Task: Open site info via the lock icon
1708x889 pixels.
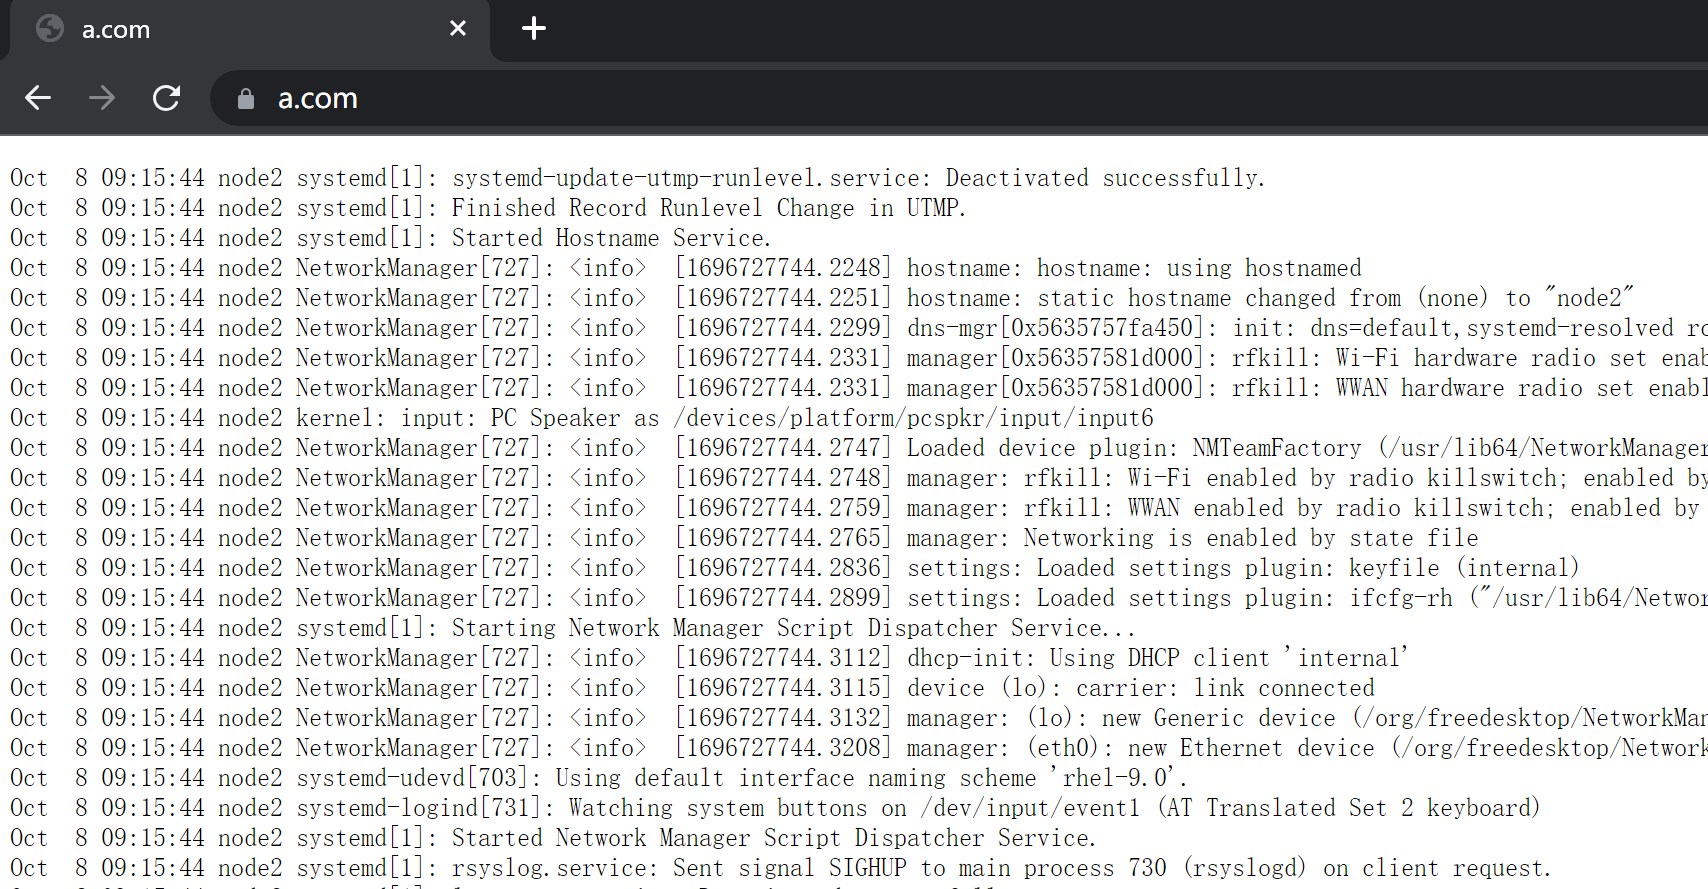Action: coord(246,99)
